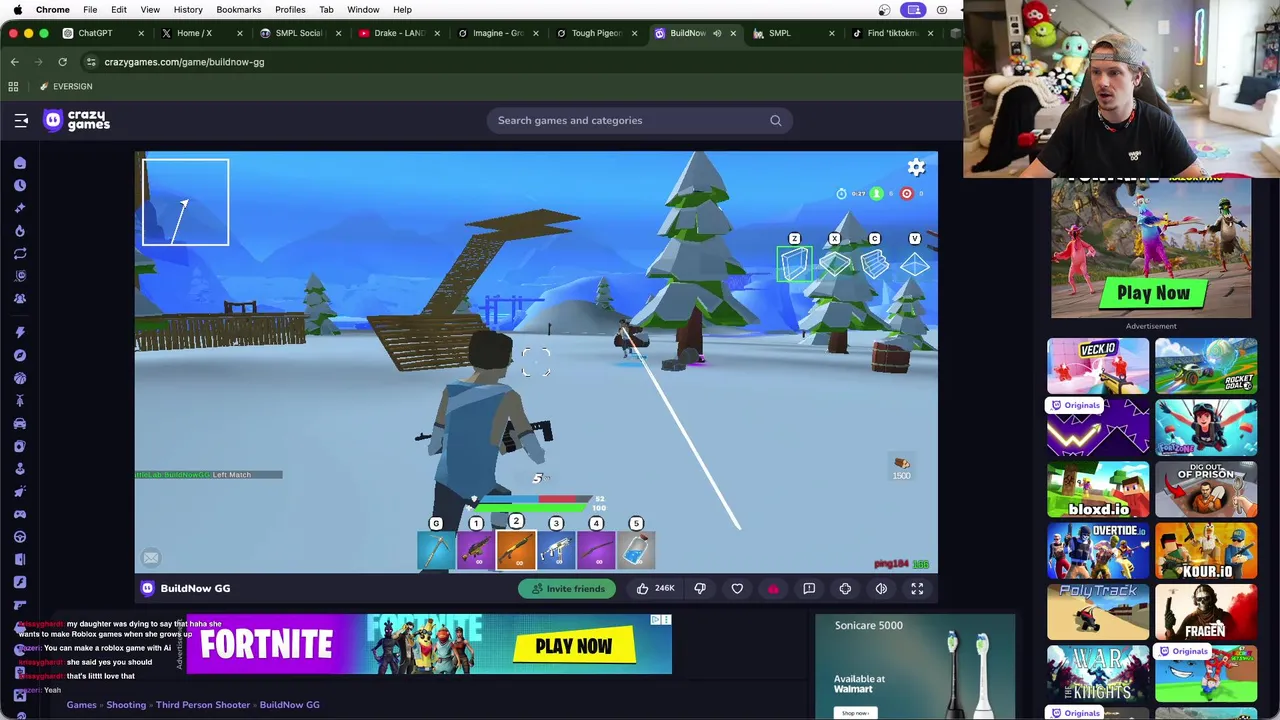Open New games sparkle sidebar icon
Screen dimensions: 1280x720
pyautogui.click(x=19, y=208)
